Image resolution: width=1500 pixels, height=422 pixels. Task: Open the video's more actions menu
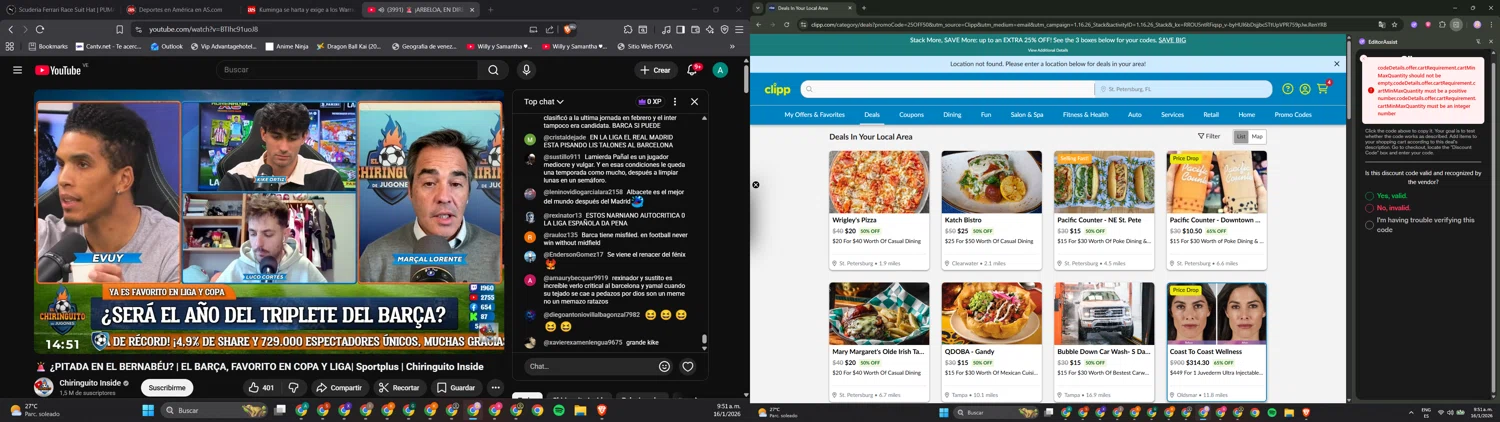click(495, 387)
